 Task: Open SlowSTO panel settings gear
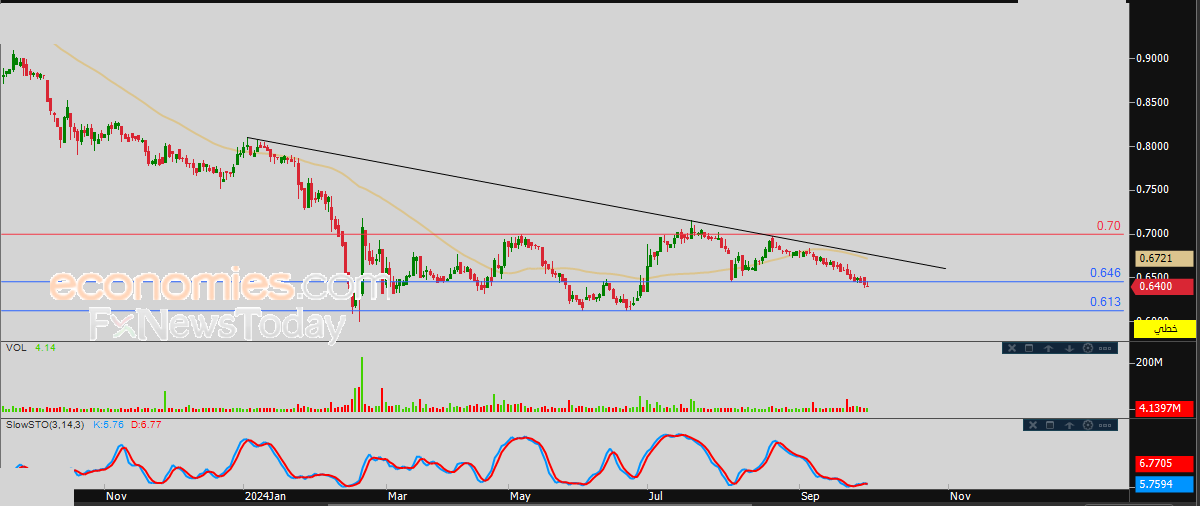(1088, 425)
